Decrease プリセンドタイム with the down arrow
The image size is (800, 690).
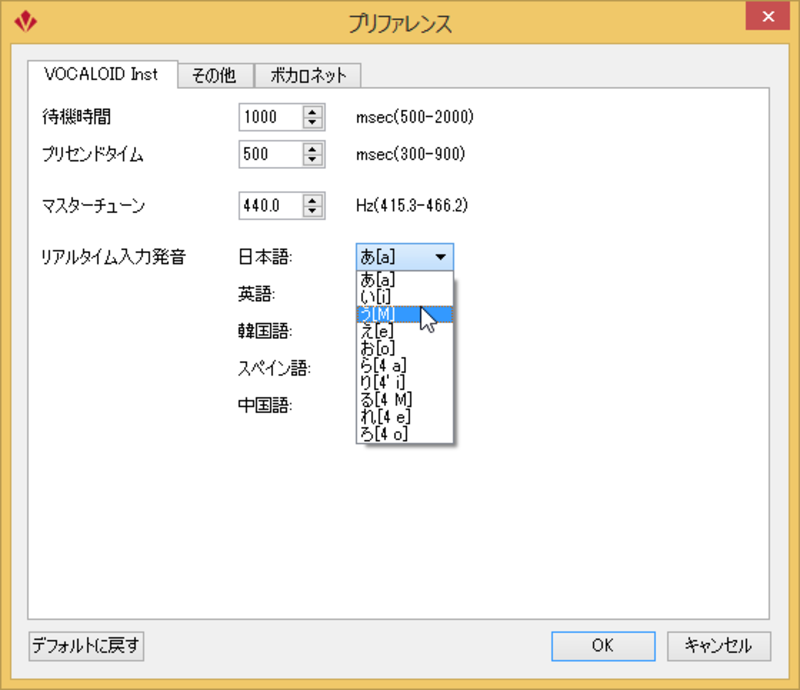pos(312,160)
